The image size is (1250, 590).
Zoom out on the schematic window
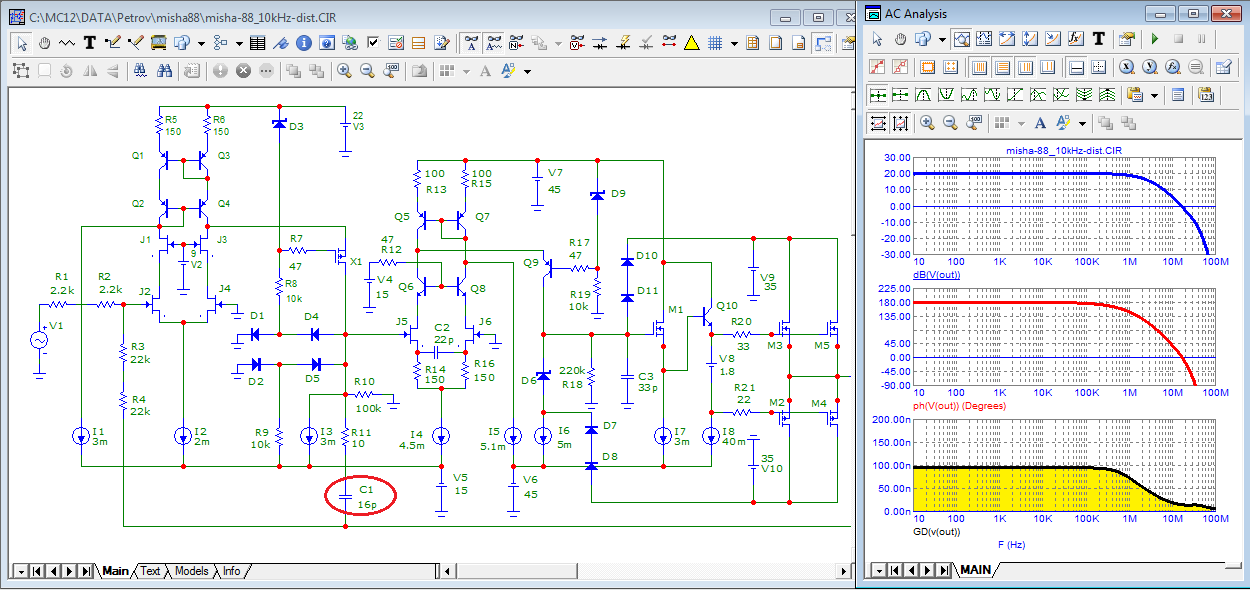coord(367,71)
